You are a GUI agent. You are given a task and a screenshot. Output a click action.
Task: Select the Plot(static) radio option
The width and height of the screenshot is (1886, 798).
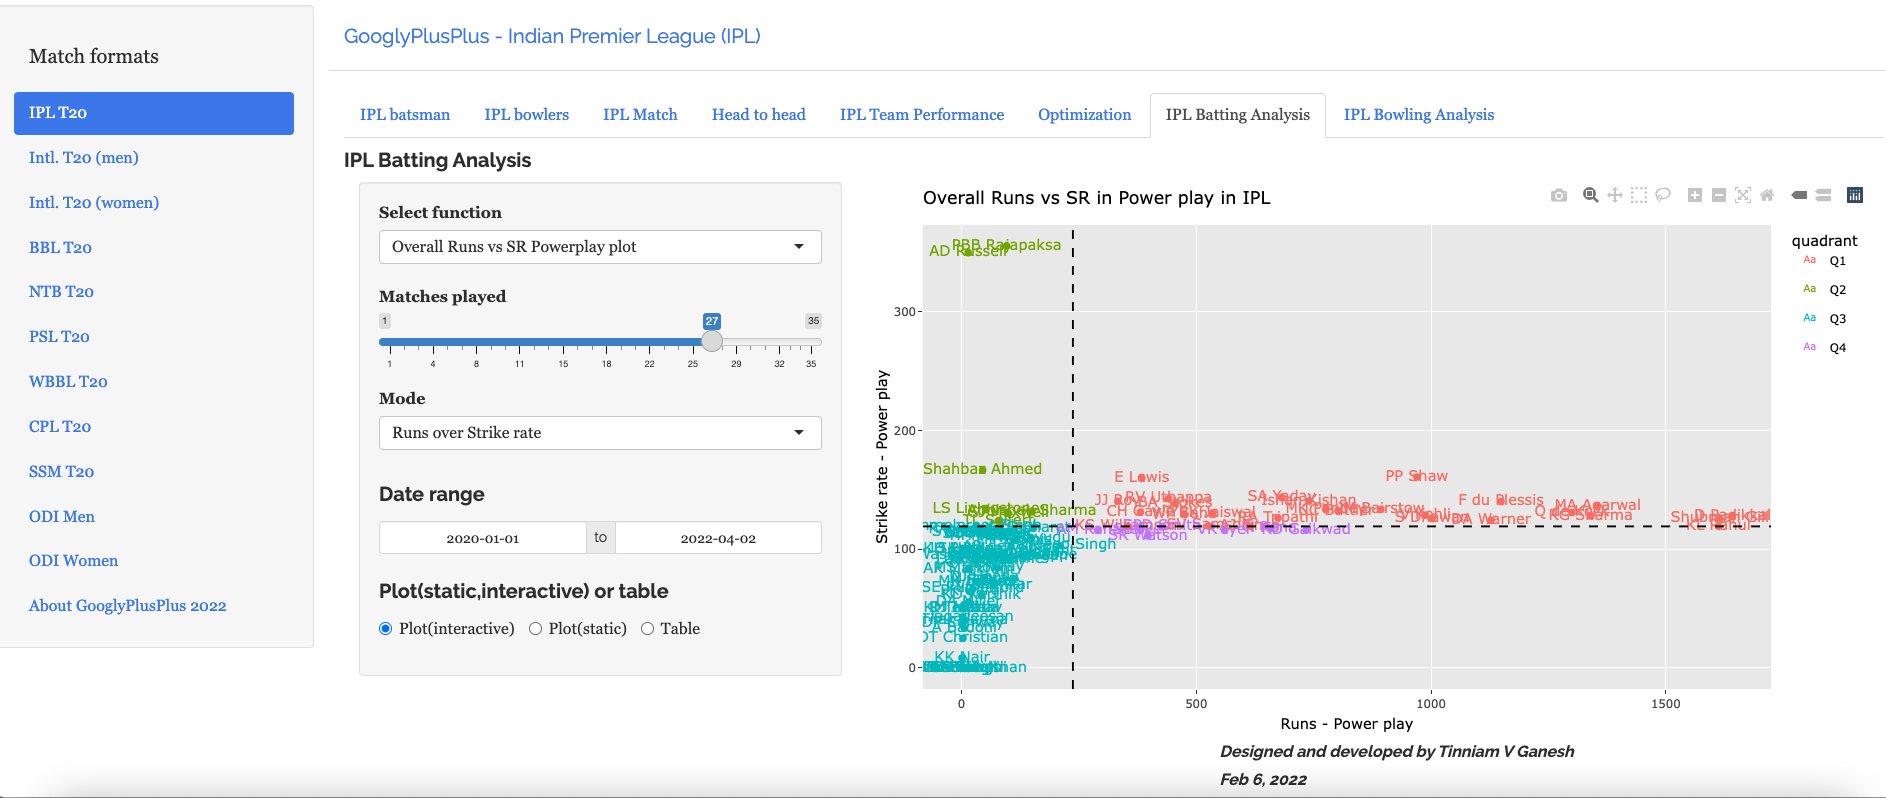[x=536, y=629]
